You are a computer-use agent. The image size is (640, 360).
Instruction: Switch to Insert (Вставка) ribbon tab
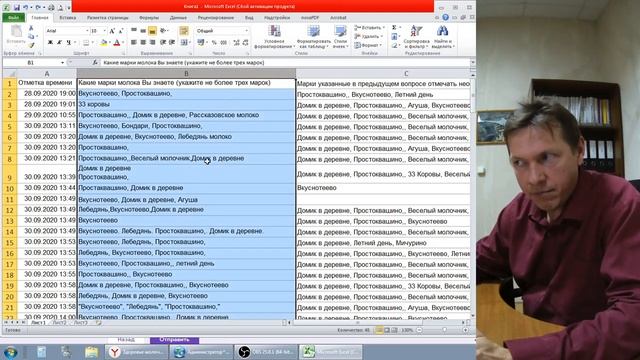pyautogui.click(x=67, y=18)
